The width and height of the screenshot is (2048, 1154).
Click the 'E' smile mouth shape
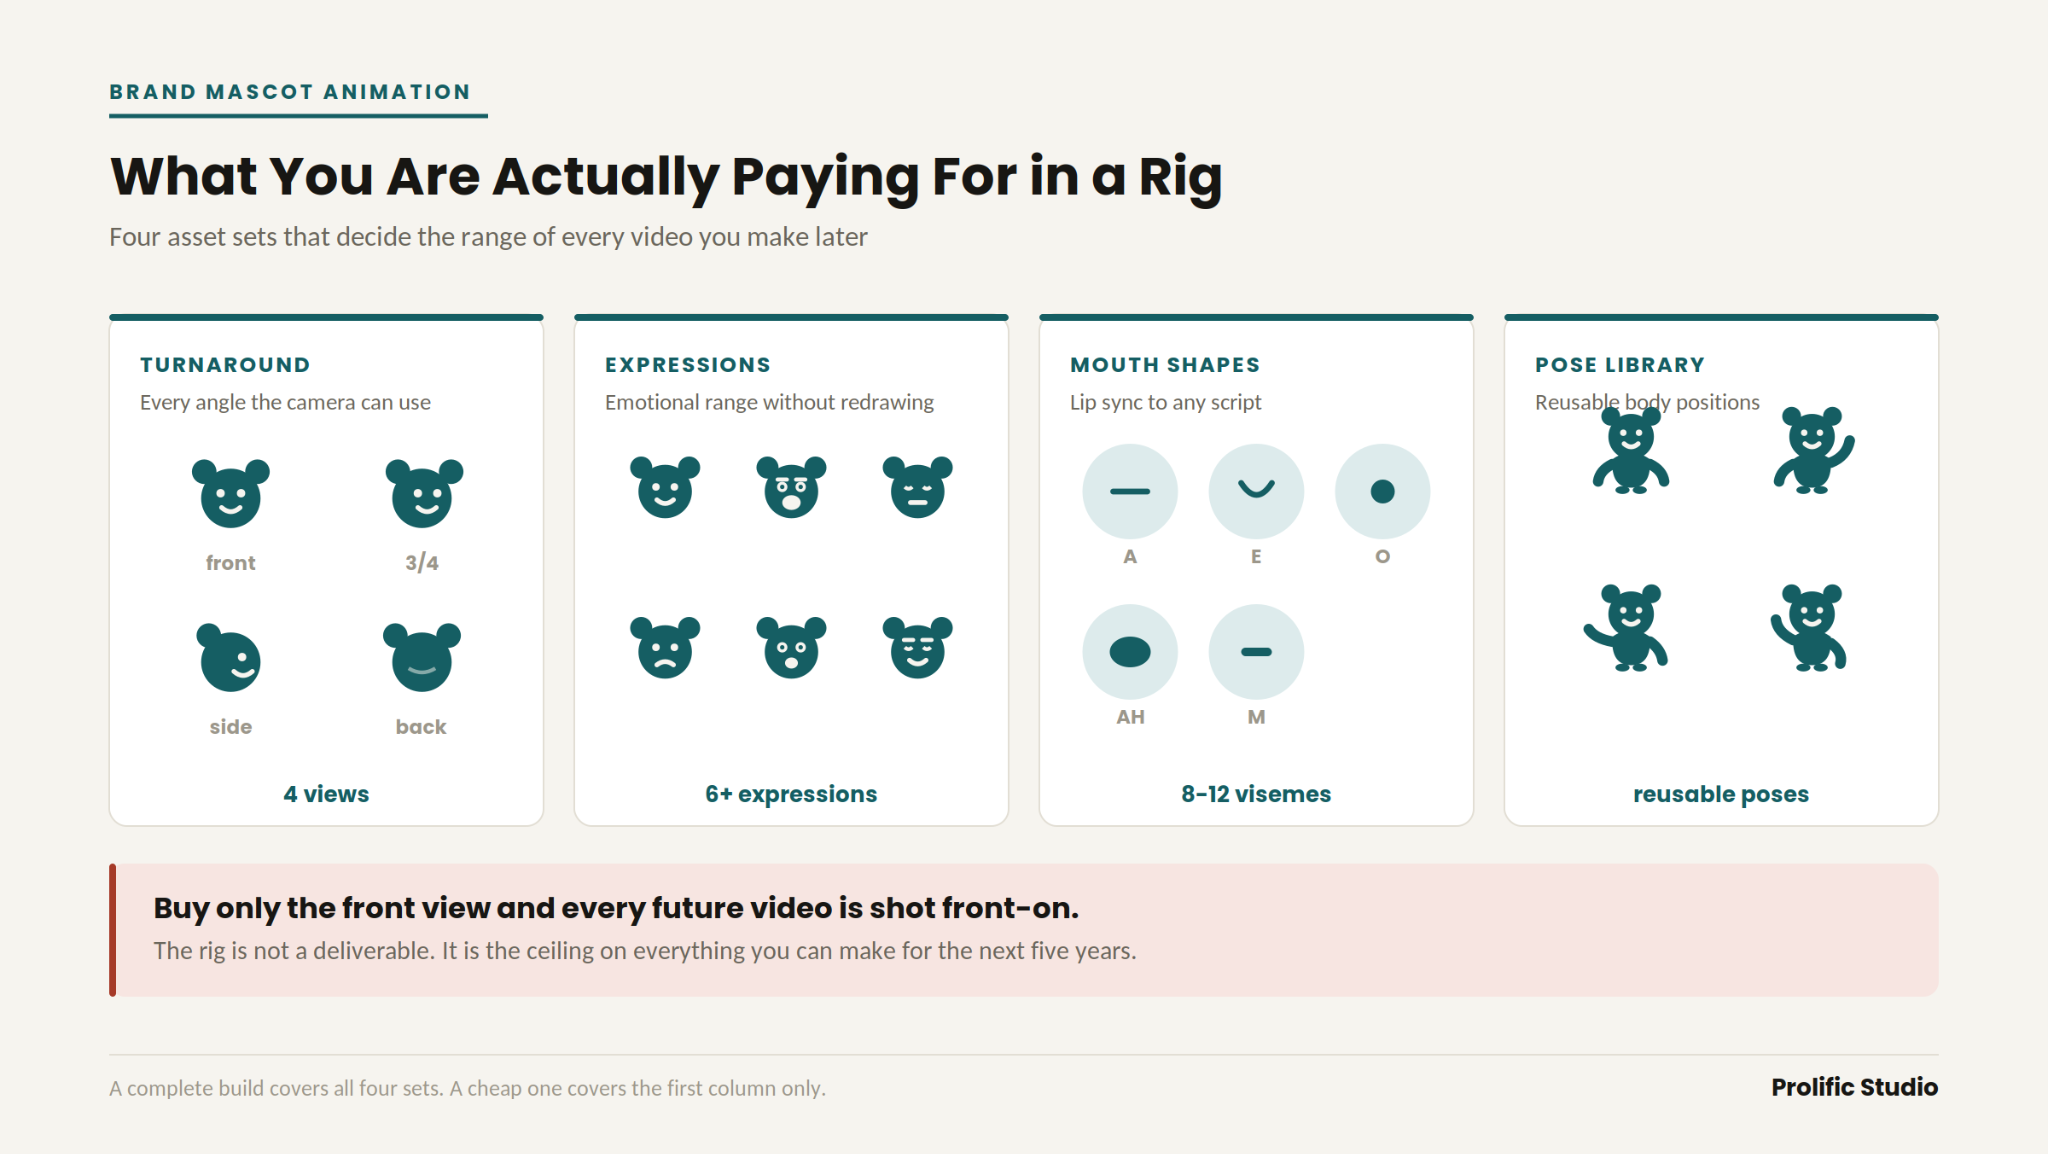coord(1256,491)
